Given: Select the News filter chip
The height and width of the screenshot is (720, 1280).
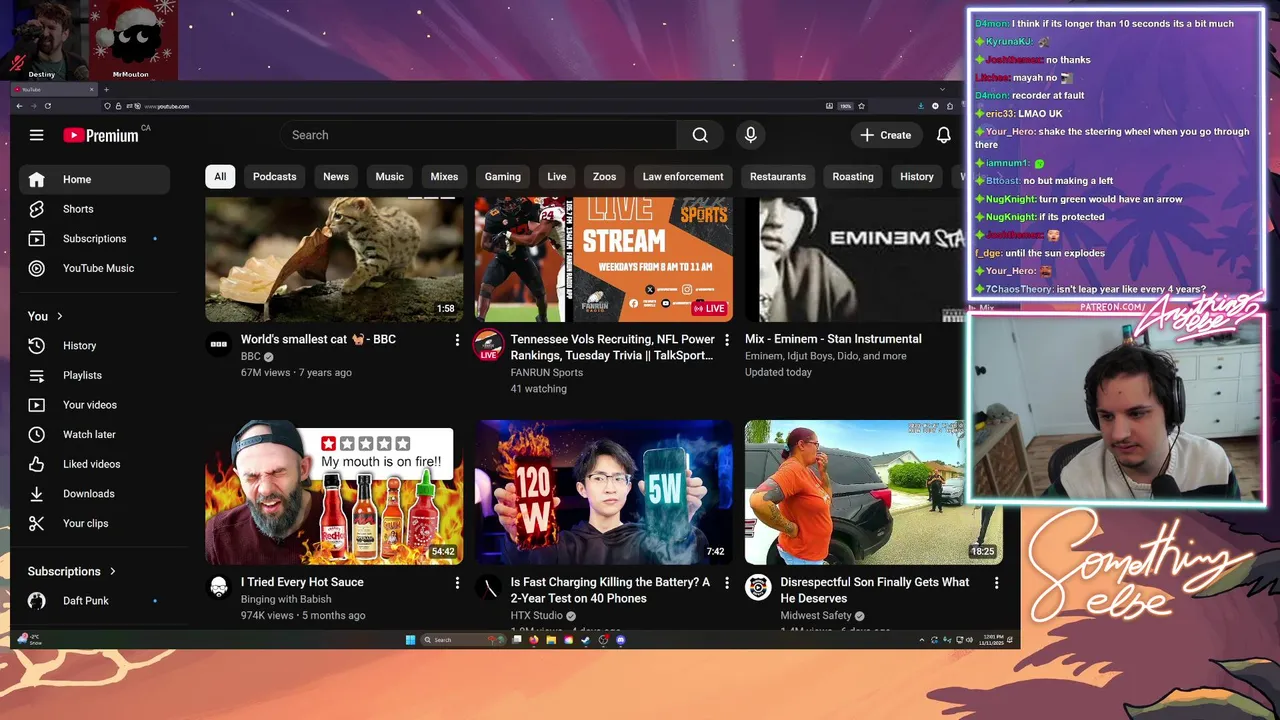Looking at the screenshot, I should (336, 177).
